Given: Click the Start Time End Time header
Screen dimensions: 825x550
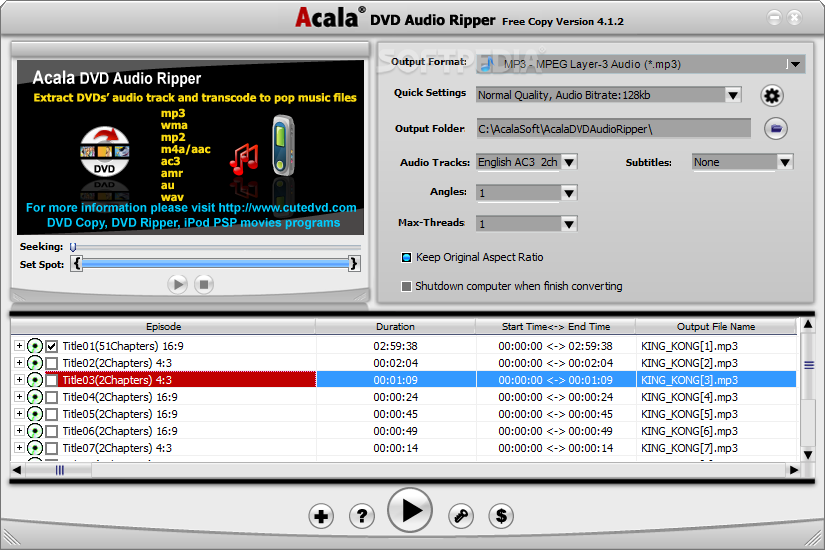Looking at the screenshot, I should [556, 326].
